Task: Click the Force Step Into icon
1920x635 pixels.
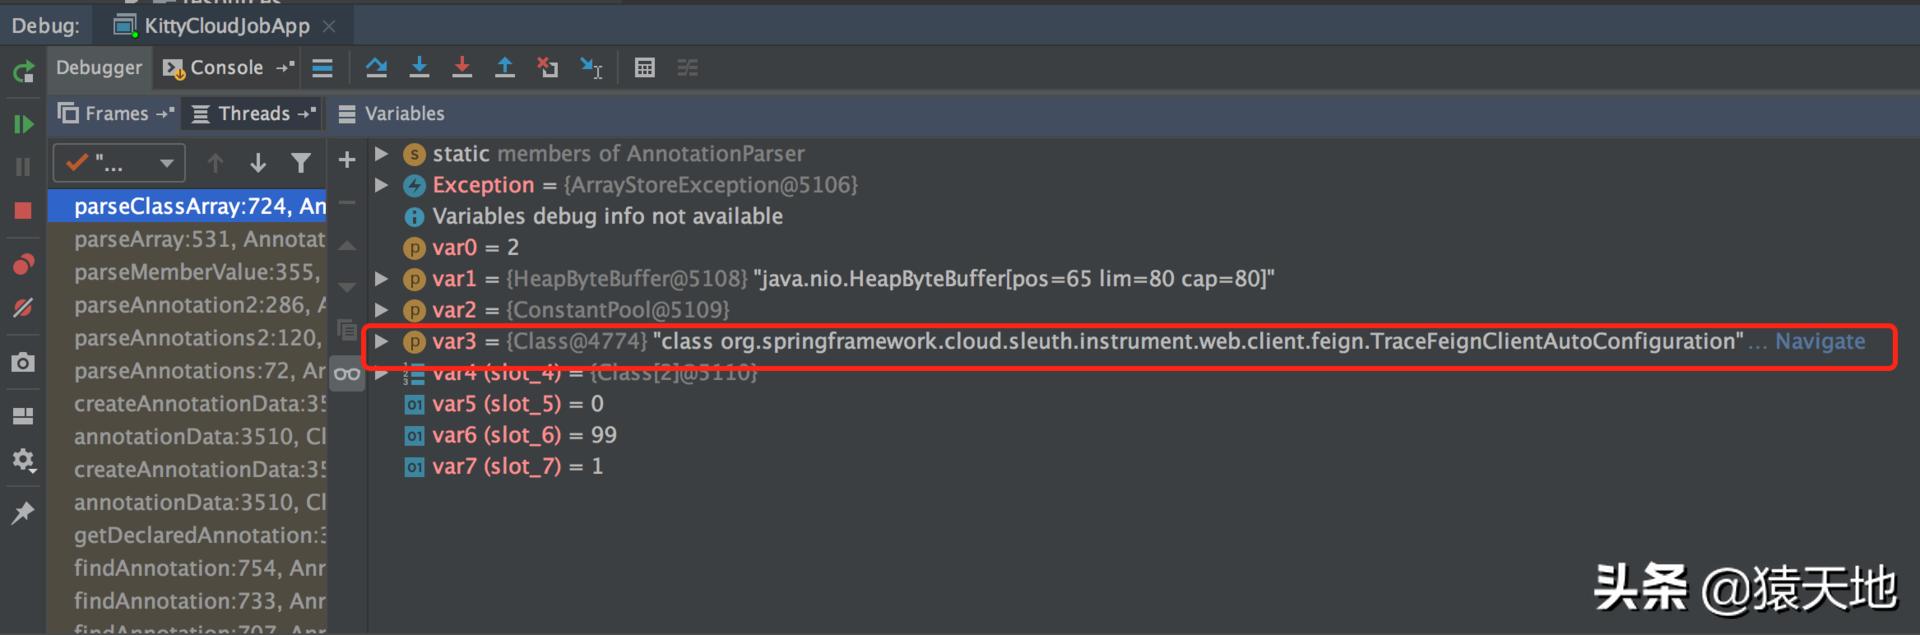Action: pos(462,68)
